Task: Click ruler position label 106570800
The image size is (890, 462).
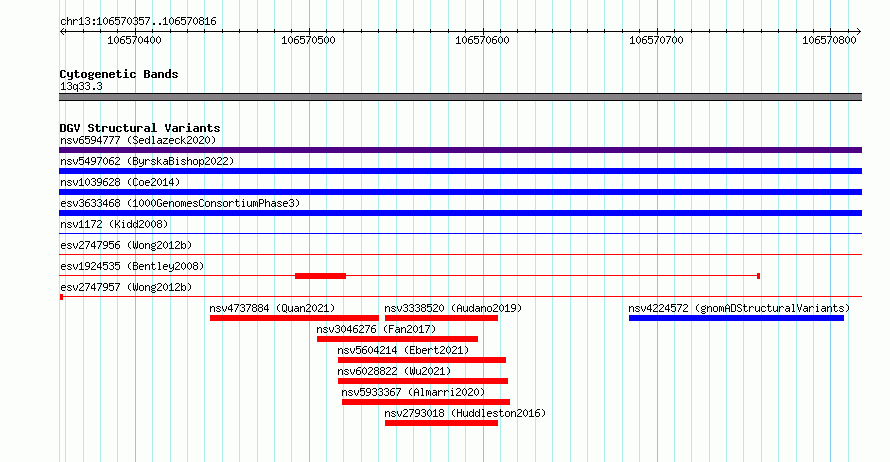Action: [x=829, y=40]
